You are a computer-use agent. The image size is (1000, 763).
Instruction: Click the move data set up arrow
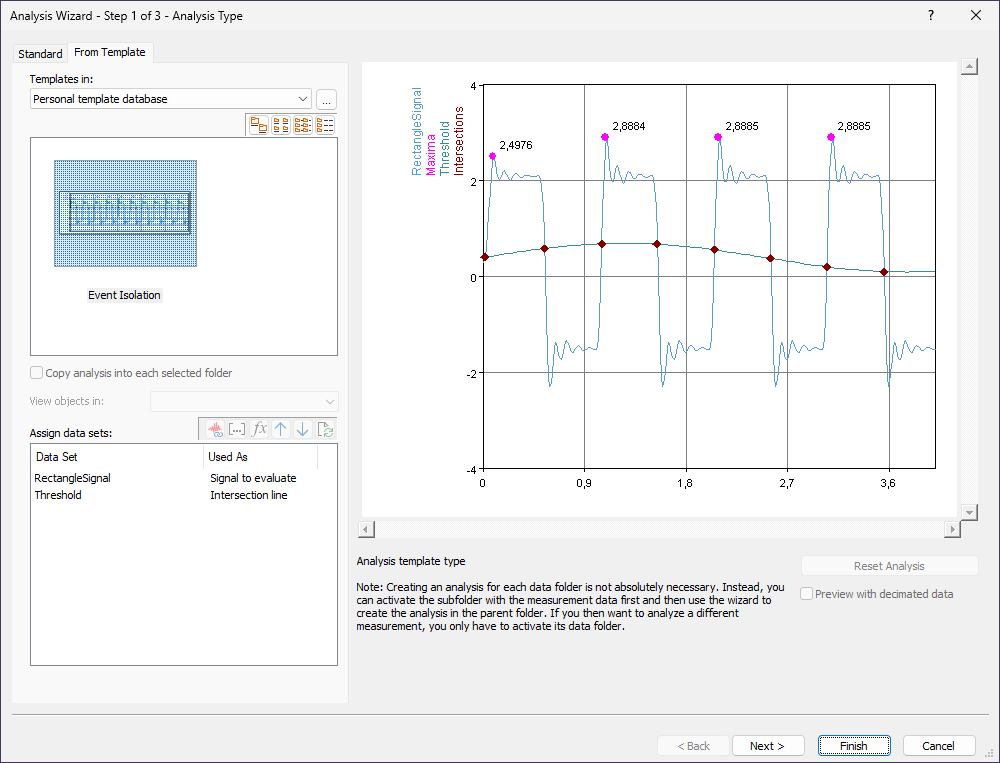(281, 429)
